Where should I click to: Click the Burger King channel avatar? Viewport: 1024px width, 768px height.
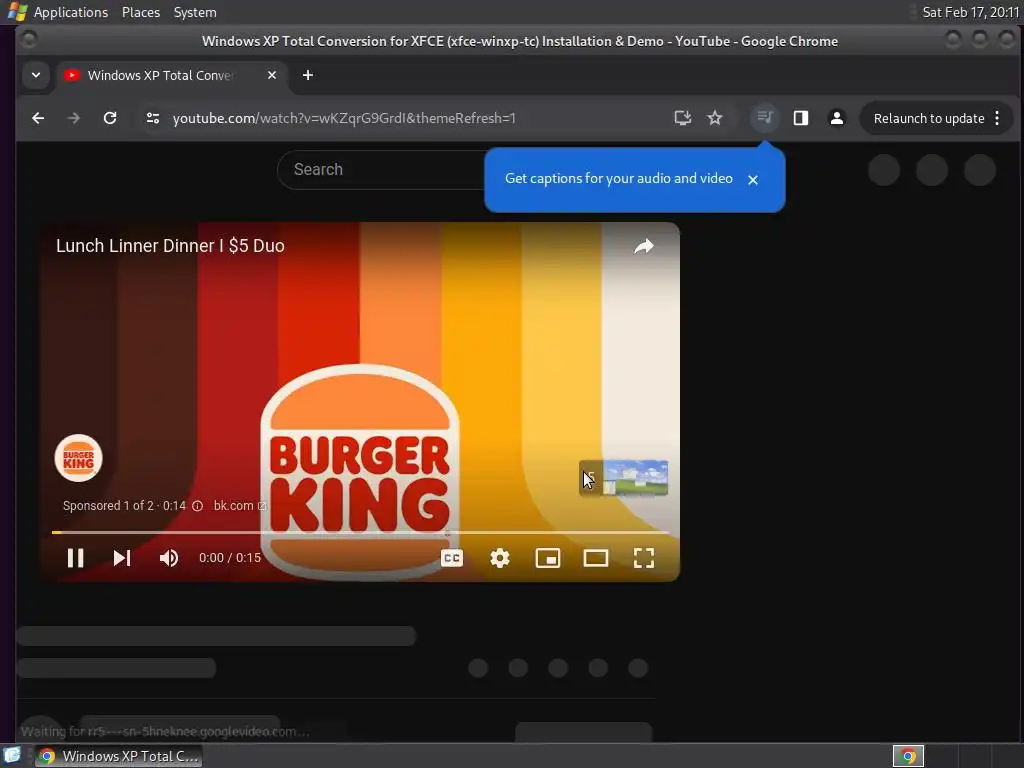coord(78,458)
